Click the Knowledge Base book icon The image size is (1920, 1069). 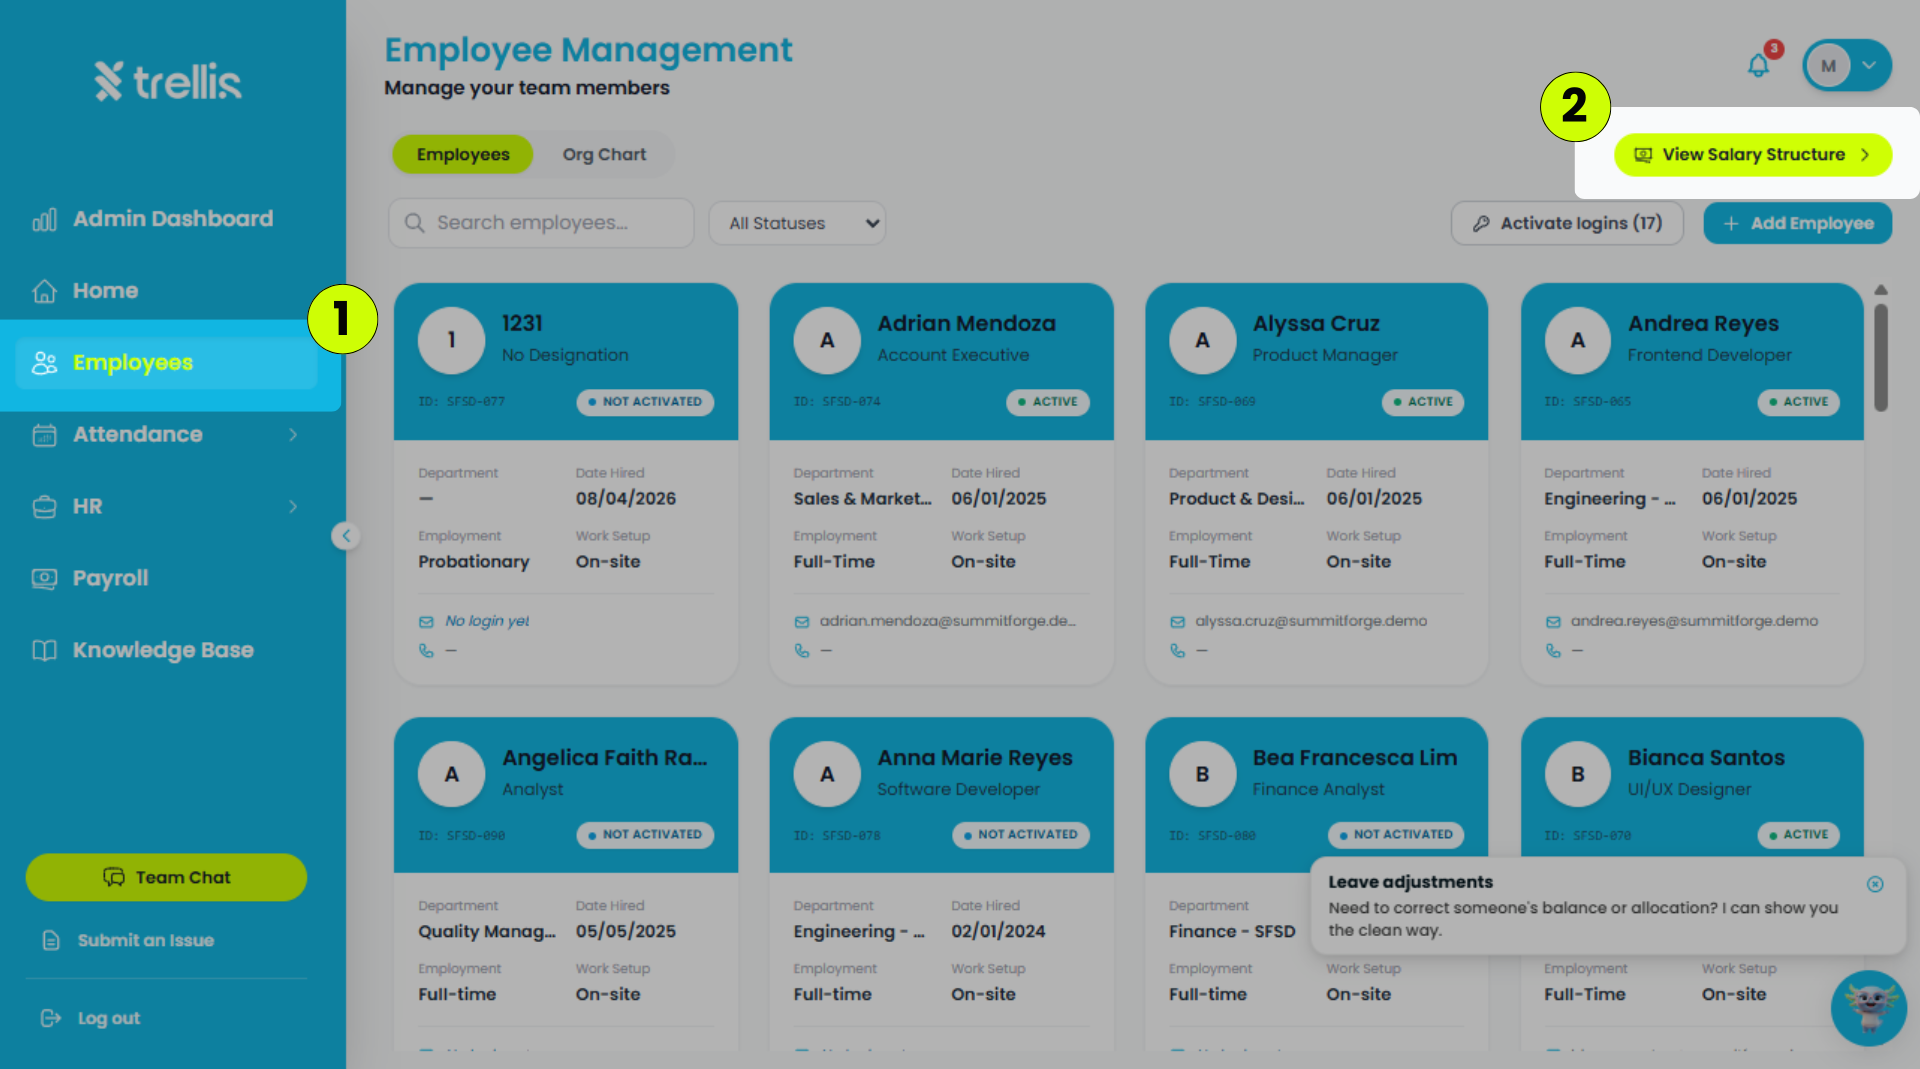[x=44, y=651]
